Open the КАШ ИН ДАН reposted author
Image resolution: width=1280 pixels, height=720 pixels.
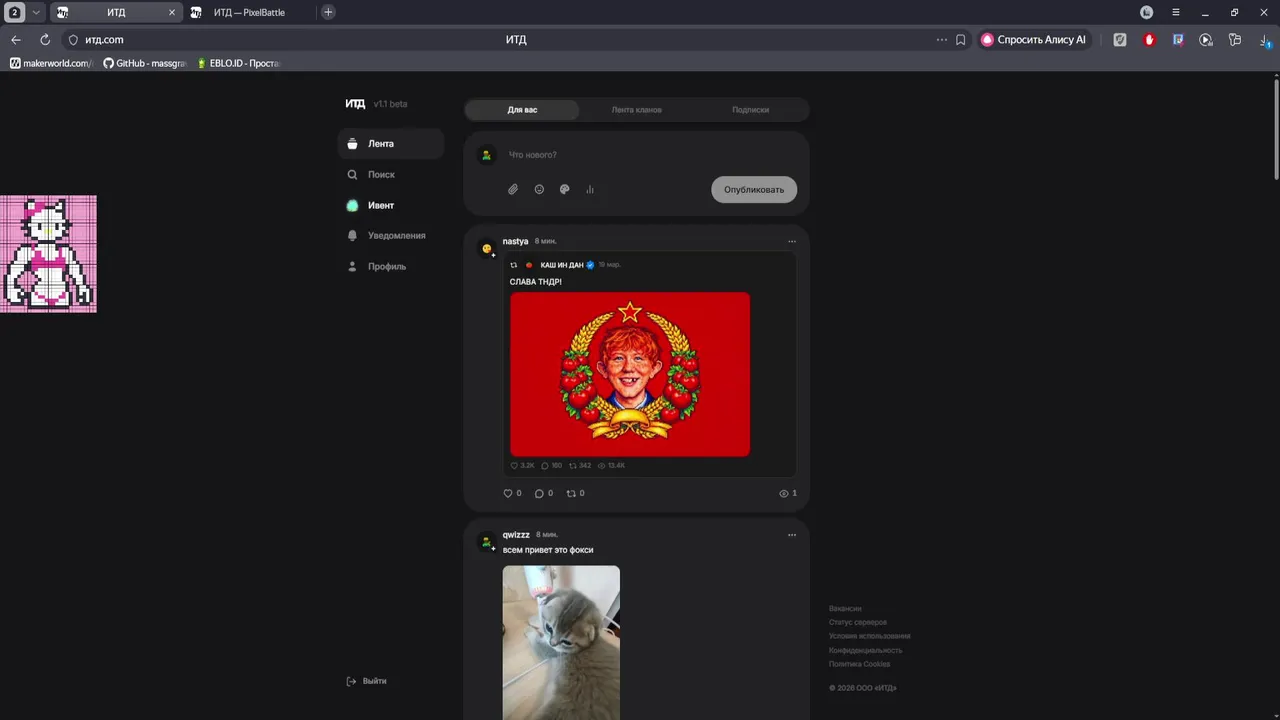[x=561, y=265]
